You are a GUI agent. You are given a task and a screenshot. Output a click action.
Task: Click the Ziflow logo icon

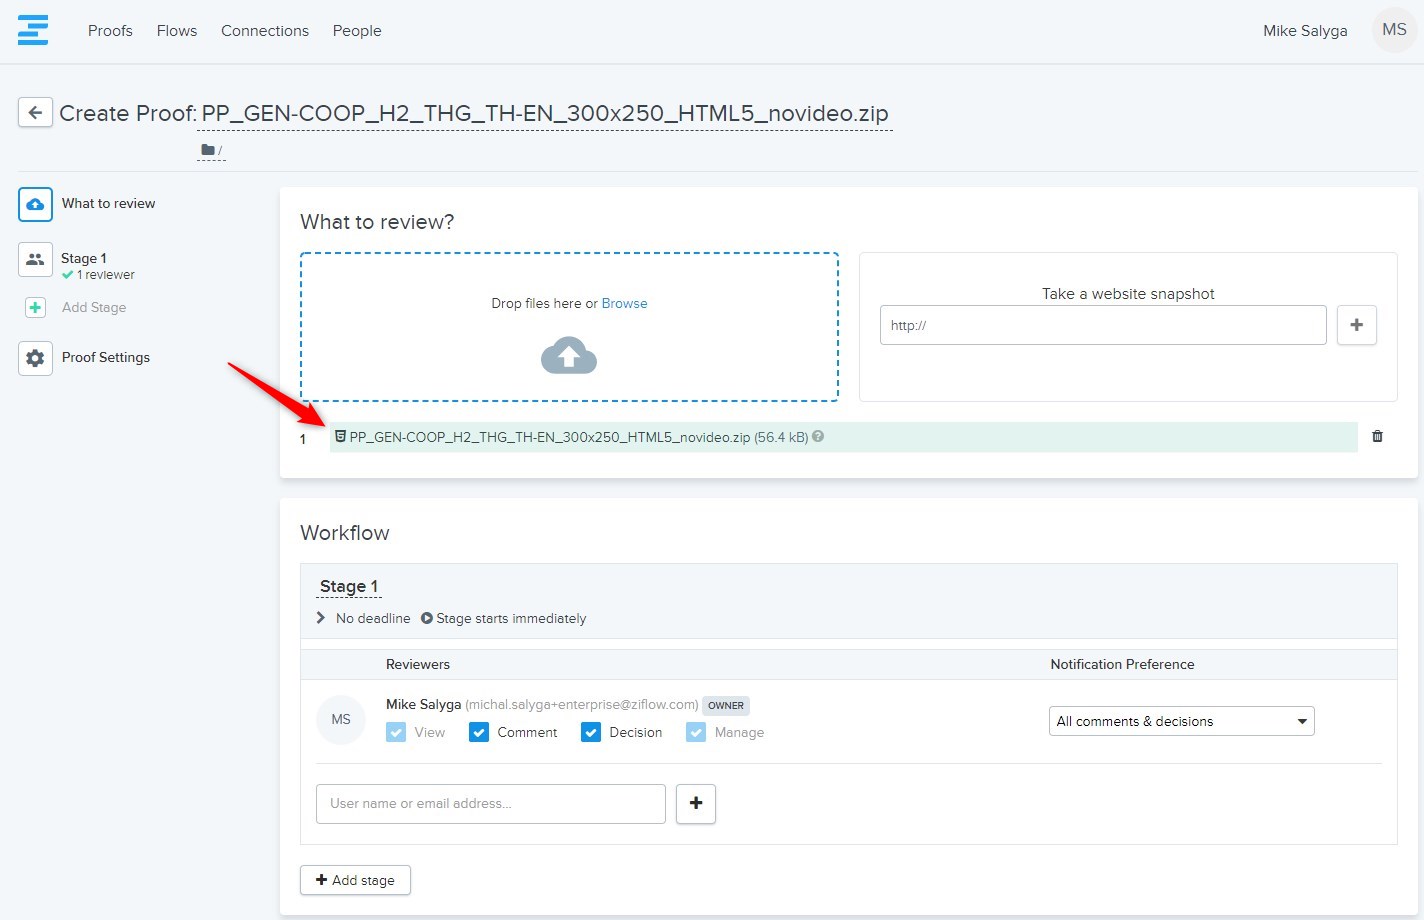pos(33,30)
